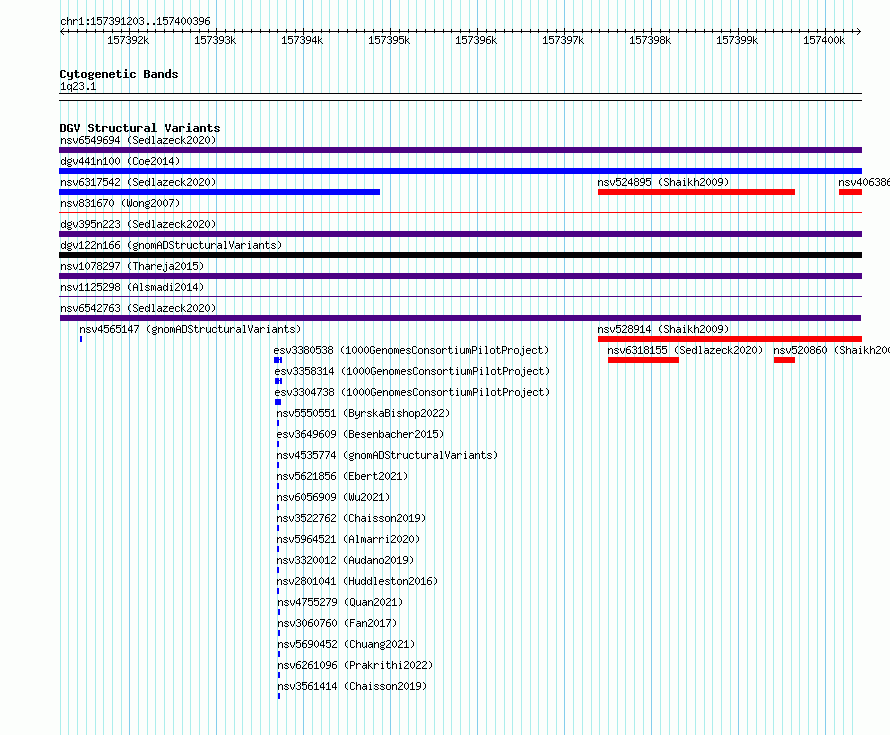Select the nsv3522762 (Chaisson2019) label

click(351, 518)
